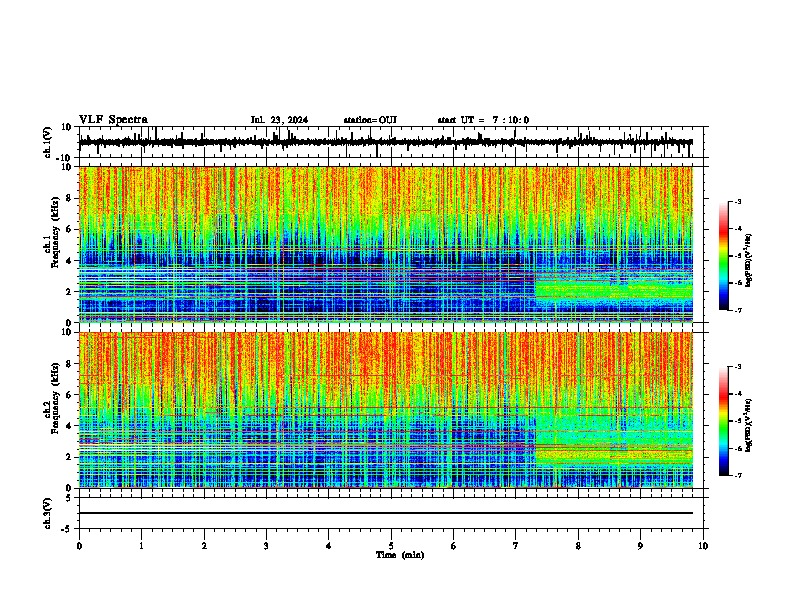Click the "start UT = 7:10:0" header text
The image size is (792, 612).
(483, 120)
